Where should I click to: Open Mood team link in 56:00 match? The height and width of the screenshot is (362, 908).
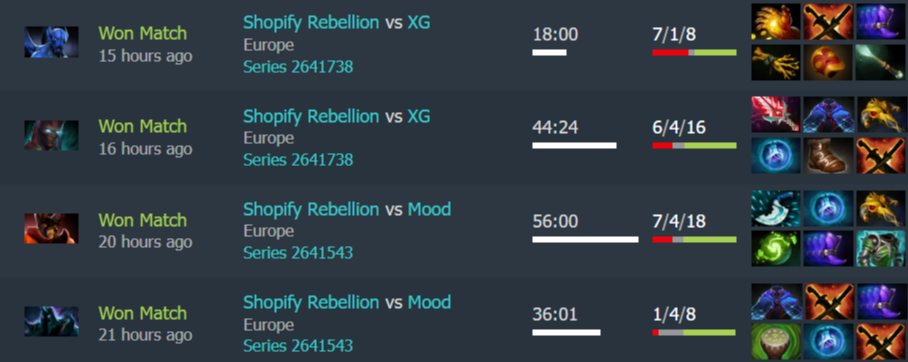pos(429,209)
